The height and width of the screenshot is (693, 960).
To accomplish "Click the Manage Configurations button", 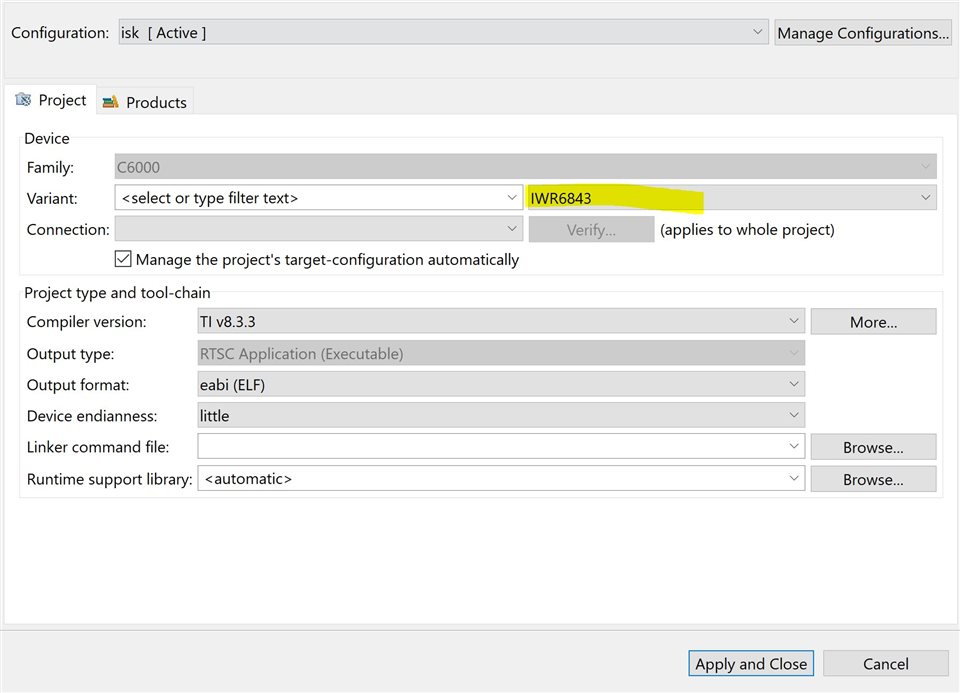I will pos(863,32).
